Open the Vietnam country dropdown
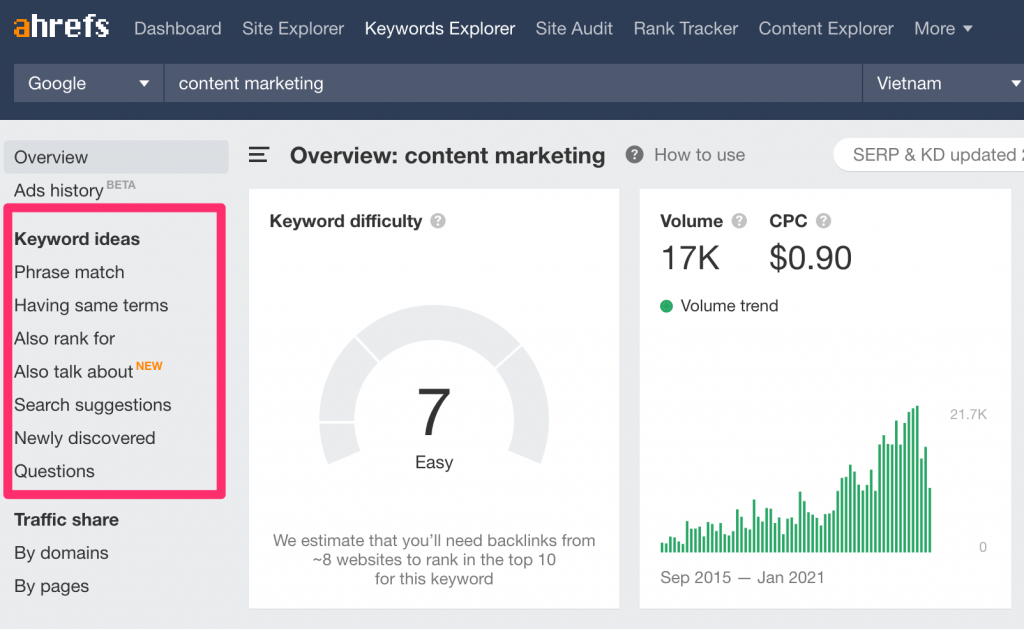 943,83
